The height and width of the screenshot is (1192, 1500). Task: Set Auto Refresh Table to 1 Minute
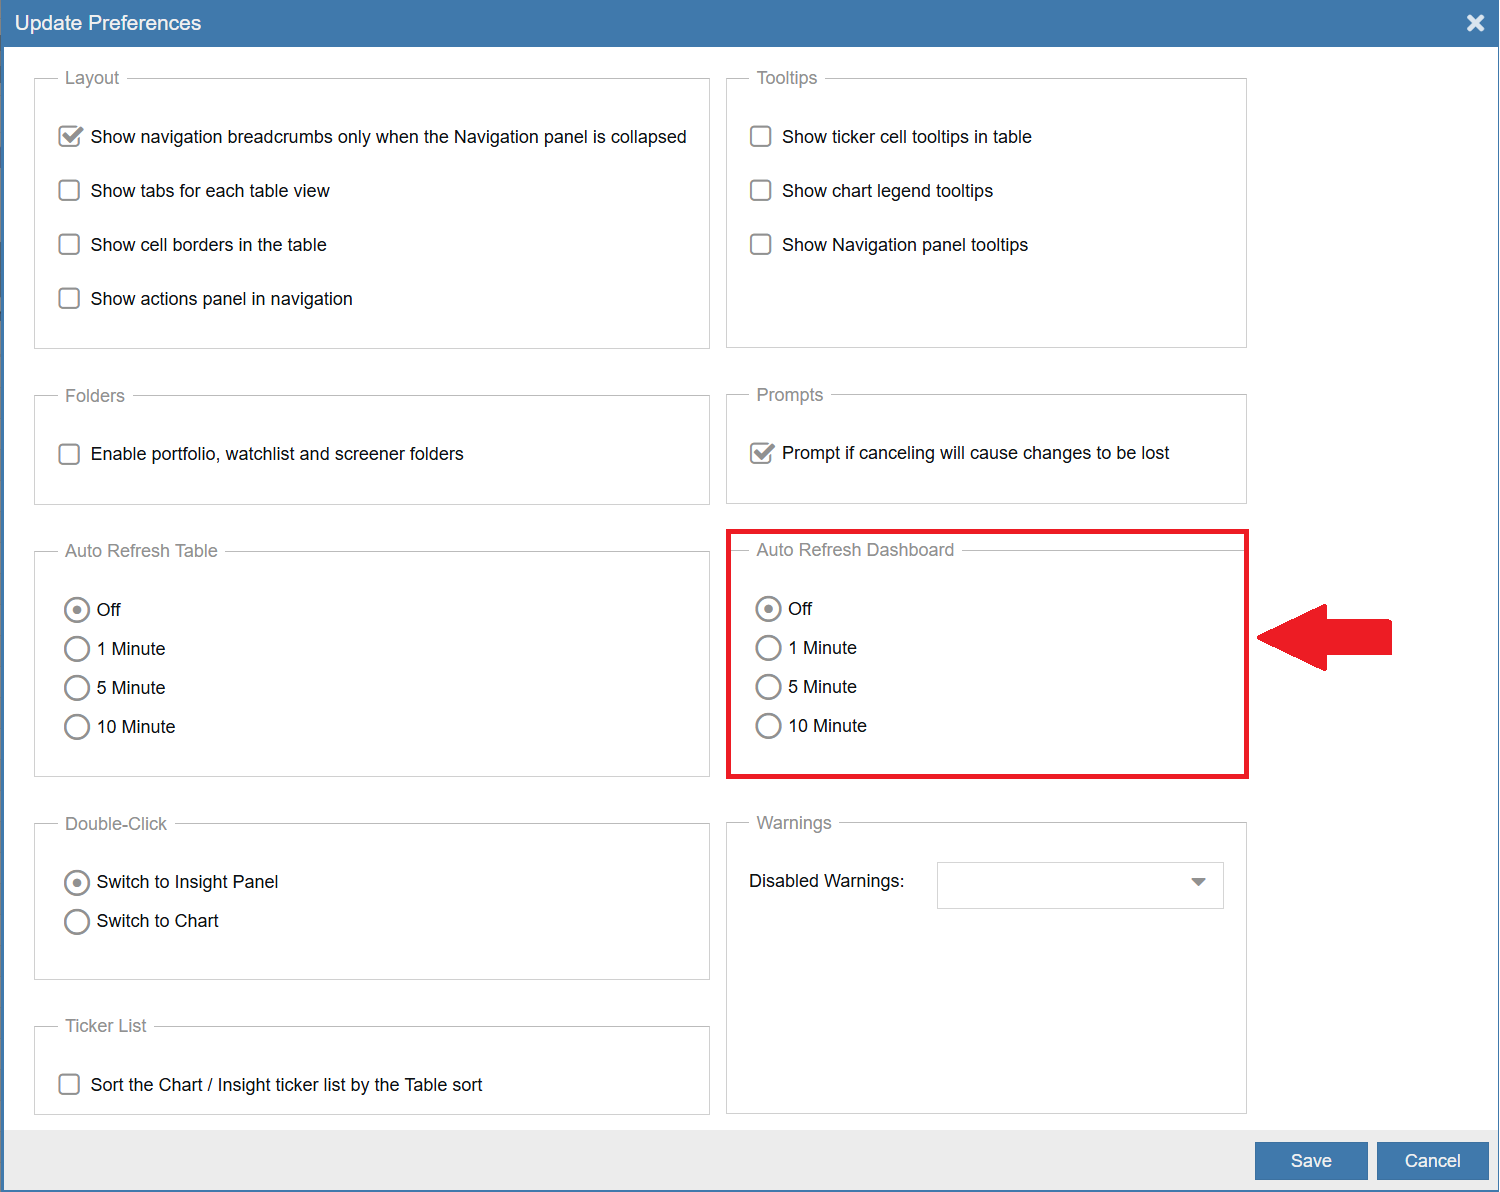[77, 649]
